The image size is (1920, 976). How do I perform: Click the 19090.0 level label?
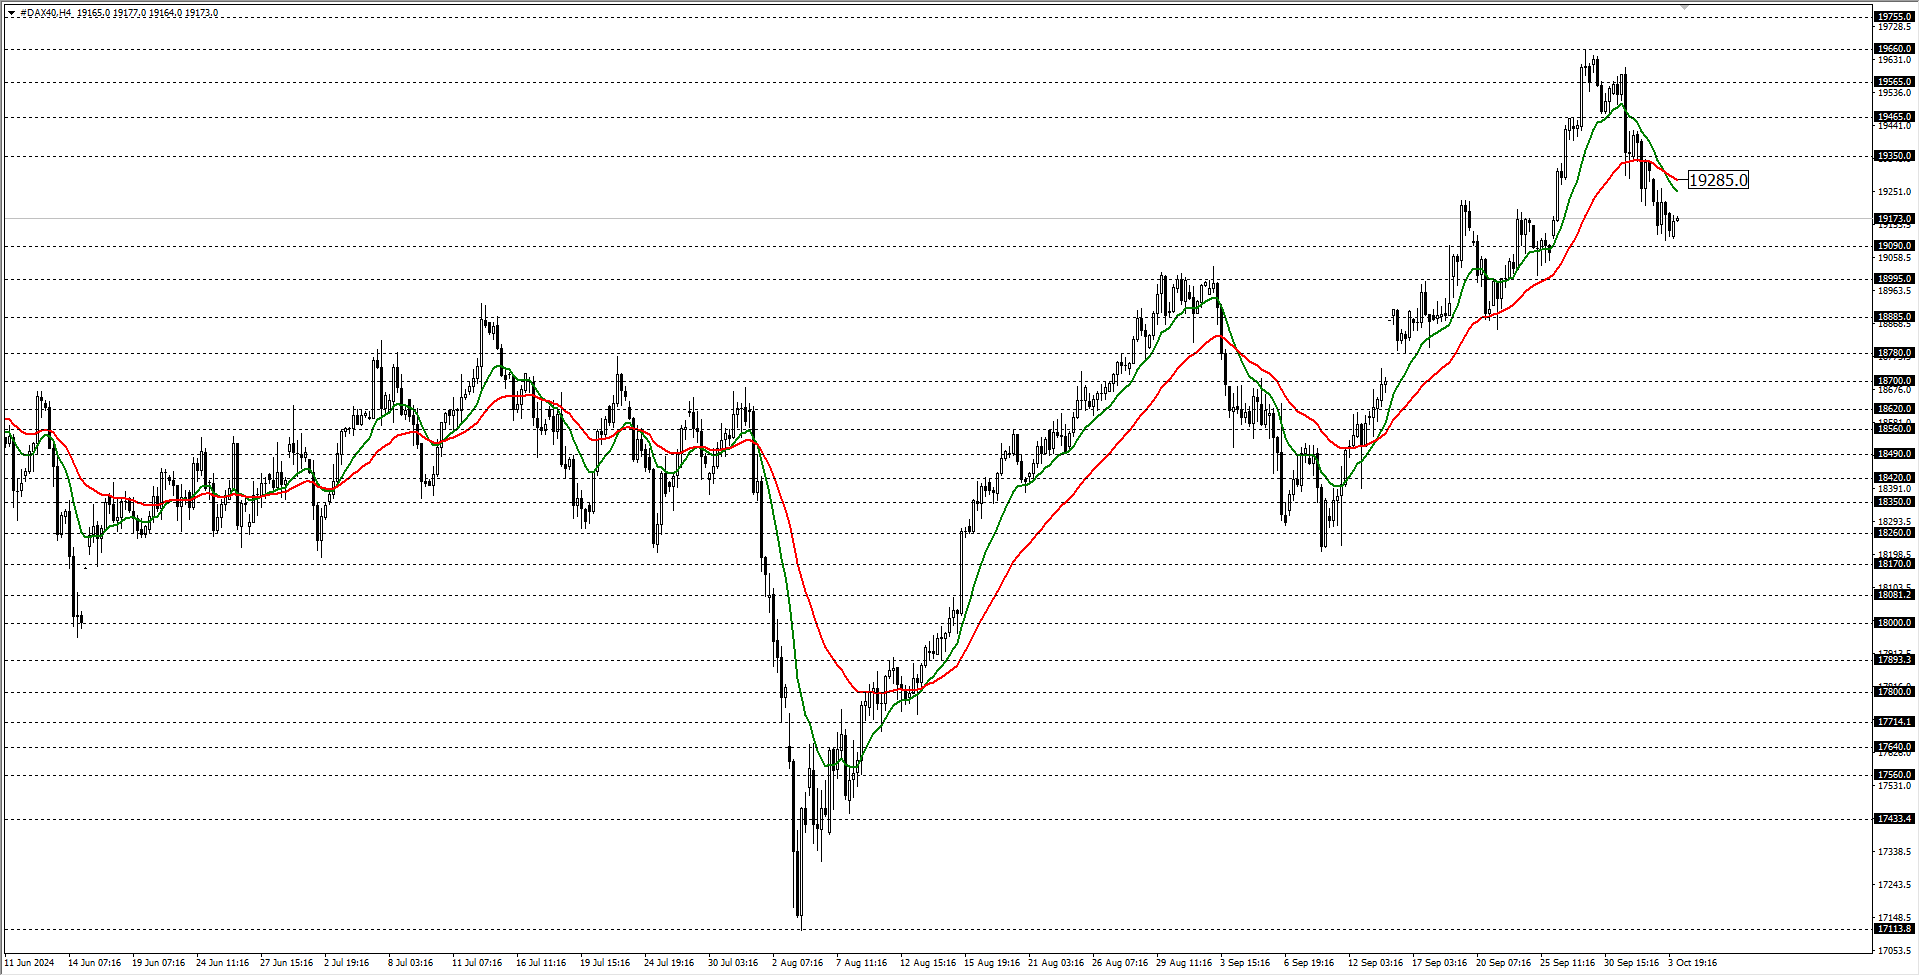tap(1894, 246)
